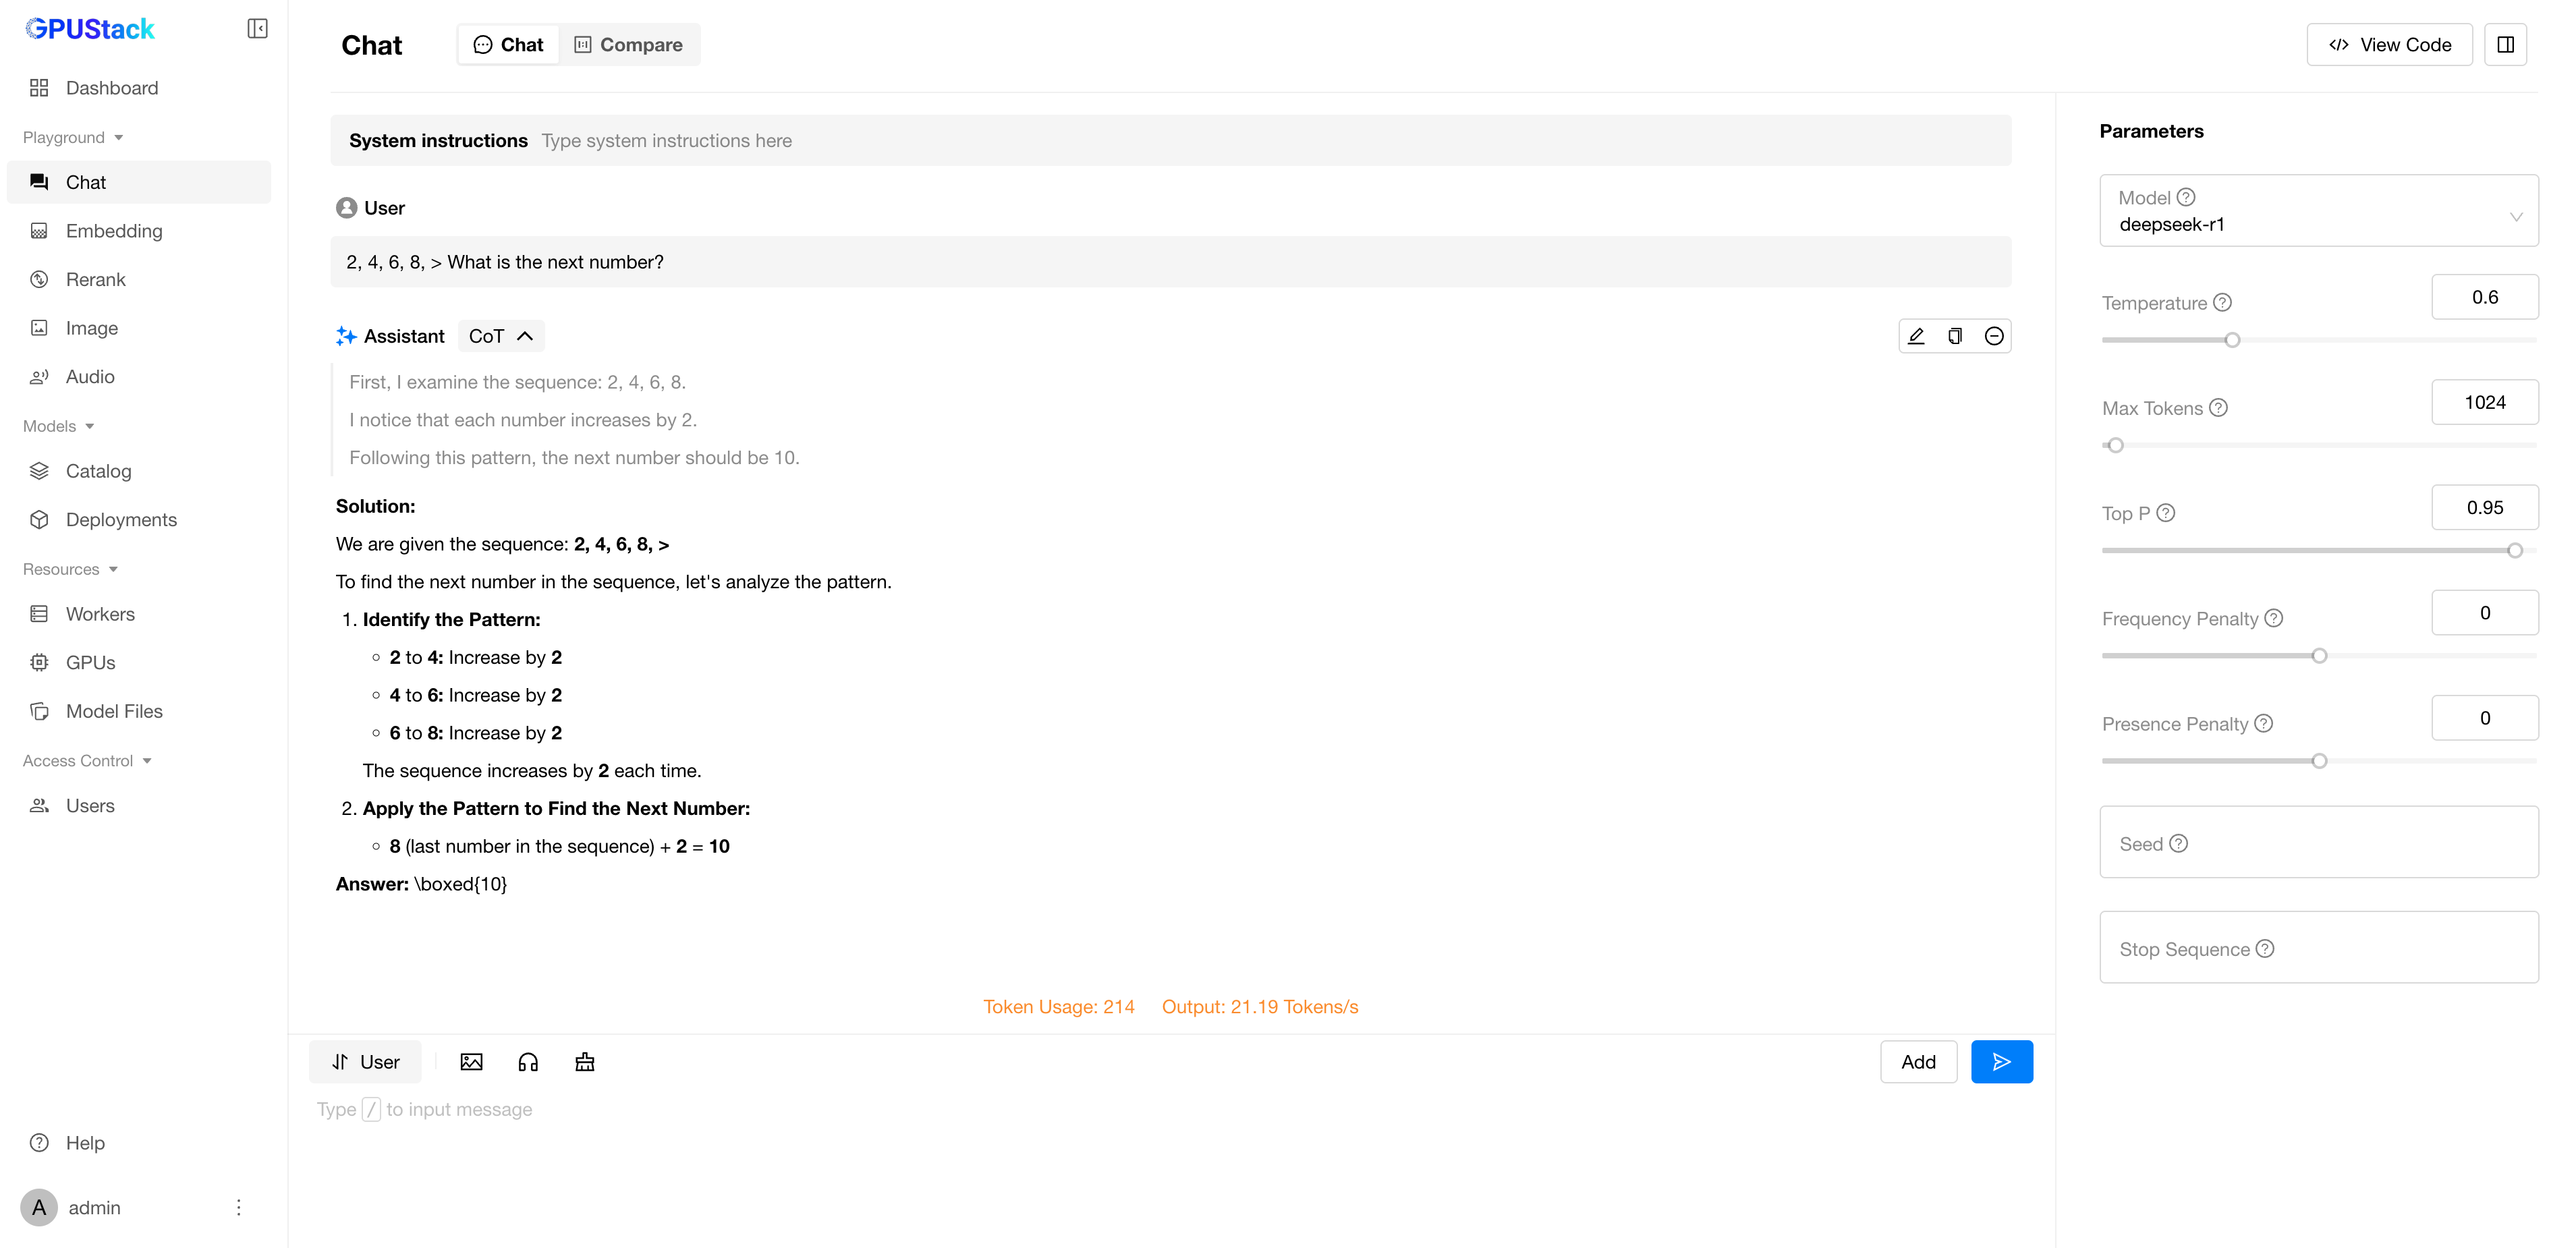Open Deployments in the sidebar
This screenshot has width=2576, height=1248.
coord(121,520)
